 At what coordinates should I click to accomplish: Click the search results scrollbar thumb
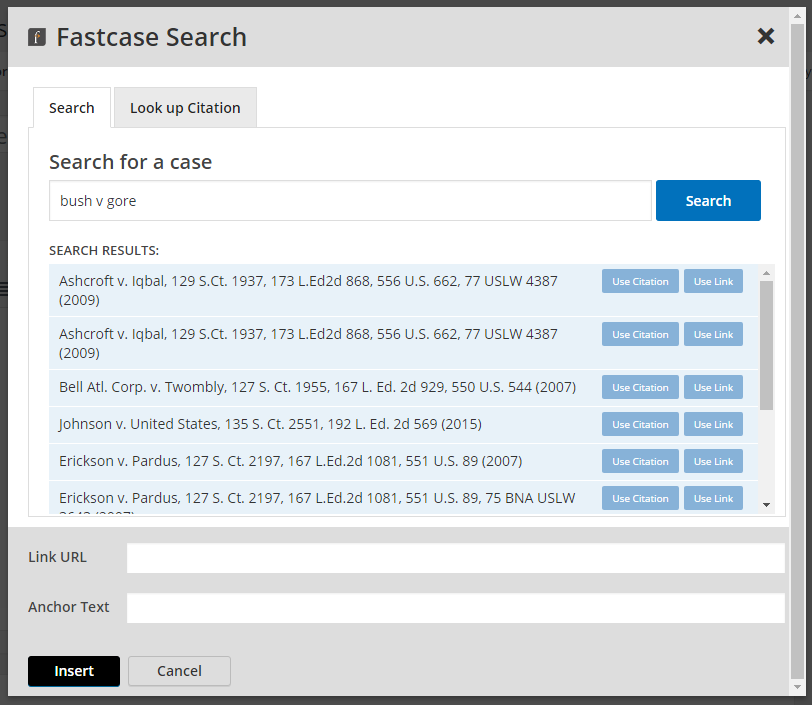[766, 346]
